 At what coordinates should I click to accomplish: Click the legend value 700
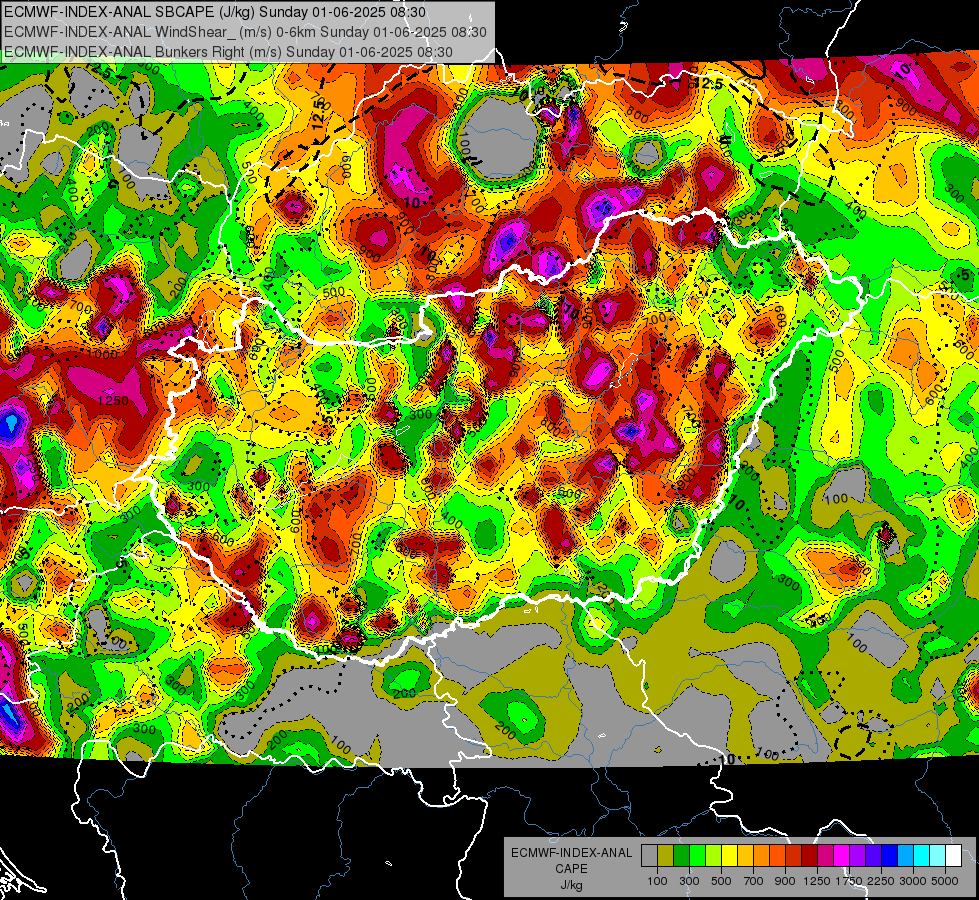[754, 881]
